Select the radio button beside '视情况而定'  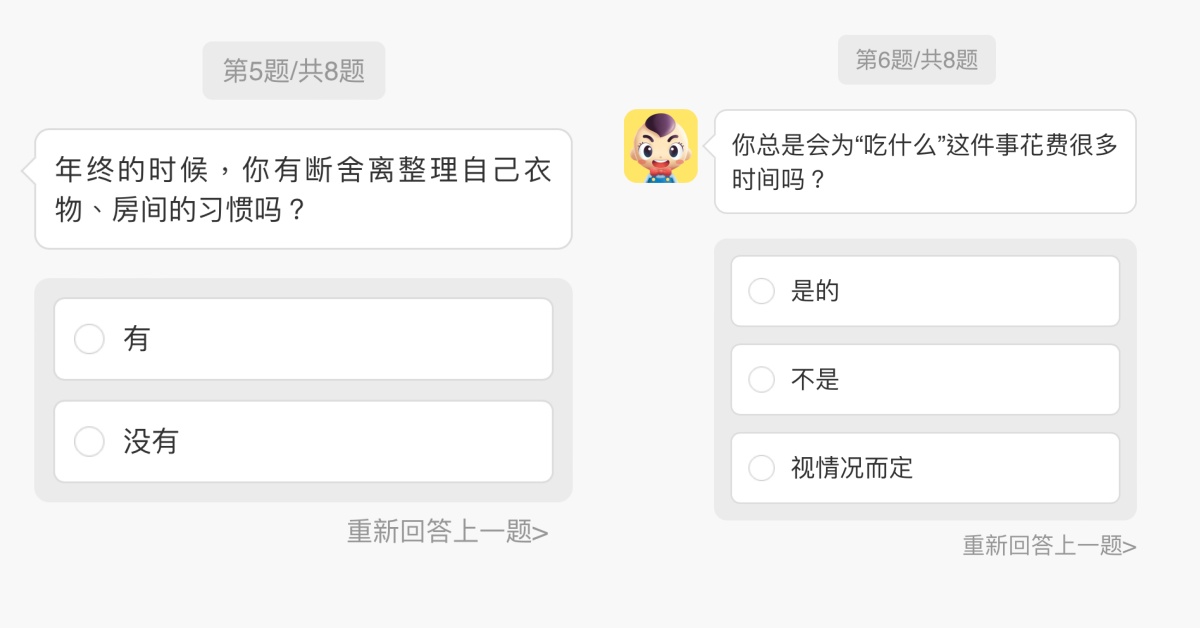(x=761, y=467)
